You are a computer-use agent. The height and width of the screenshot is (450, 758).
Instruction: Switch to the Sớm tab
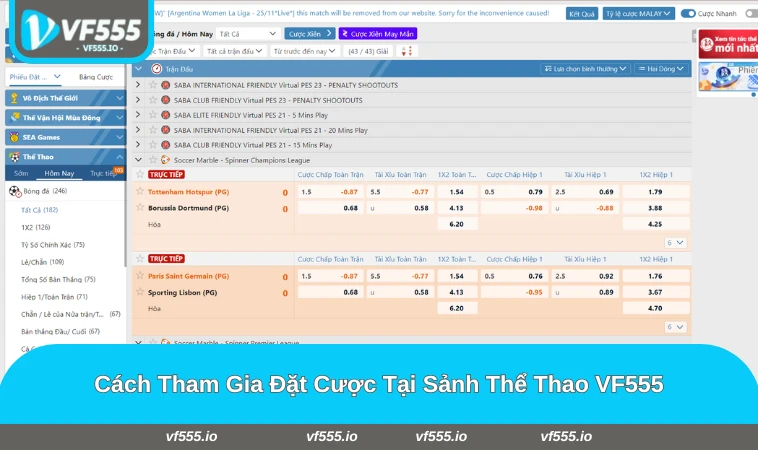click(x=21, y=173)
